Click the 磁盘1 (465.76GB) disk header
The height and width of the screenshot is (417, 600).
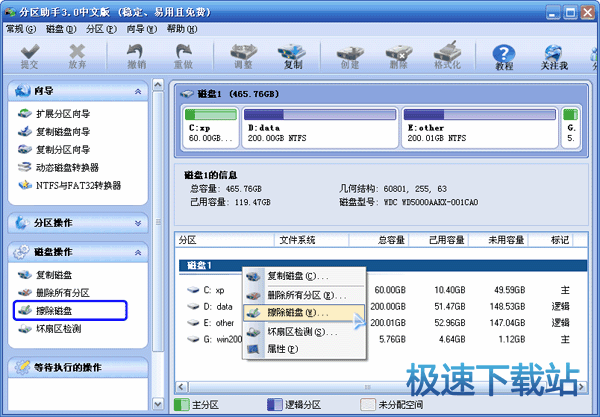(381, 94)
